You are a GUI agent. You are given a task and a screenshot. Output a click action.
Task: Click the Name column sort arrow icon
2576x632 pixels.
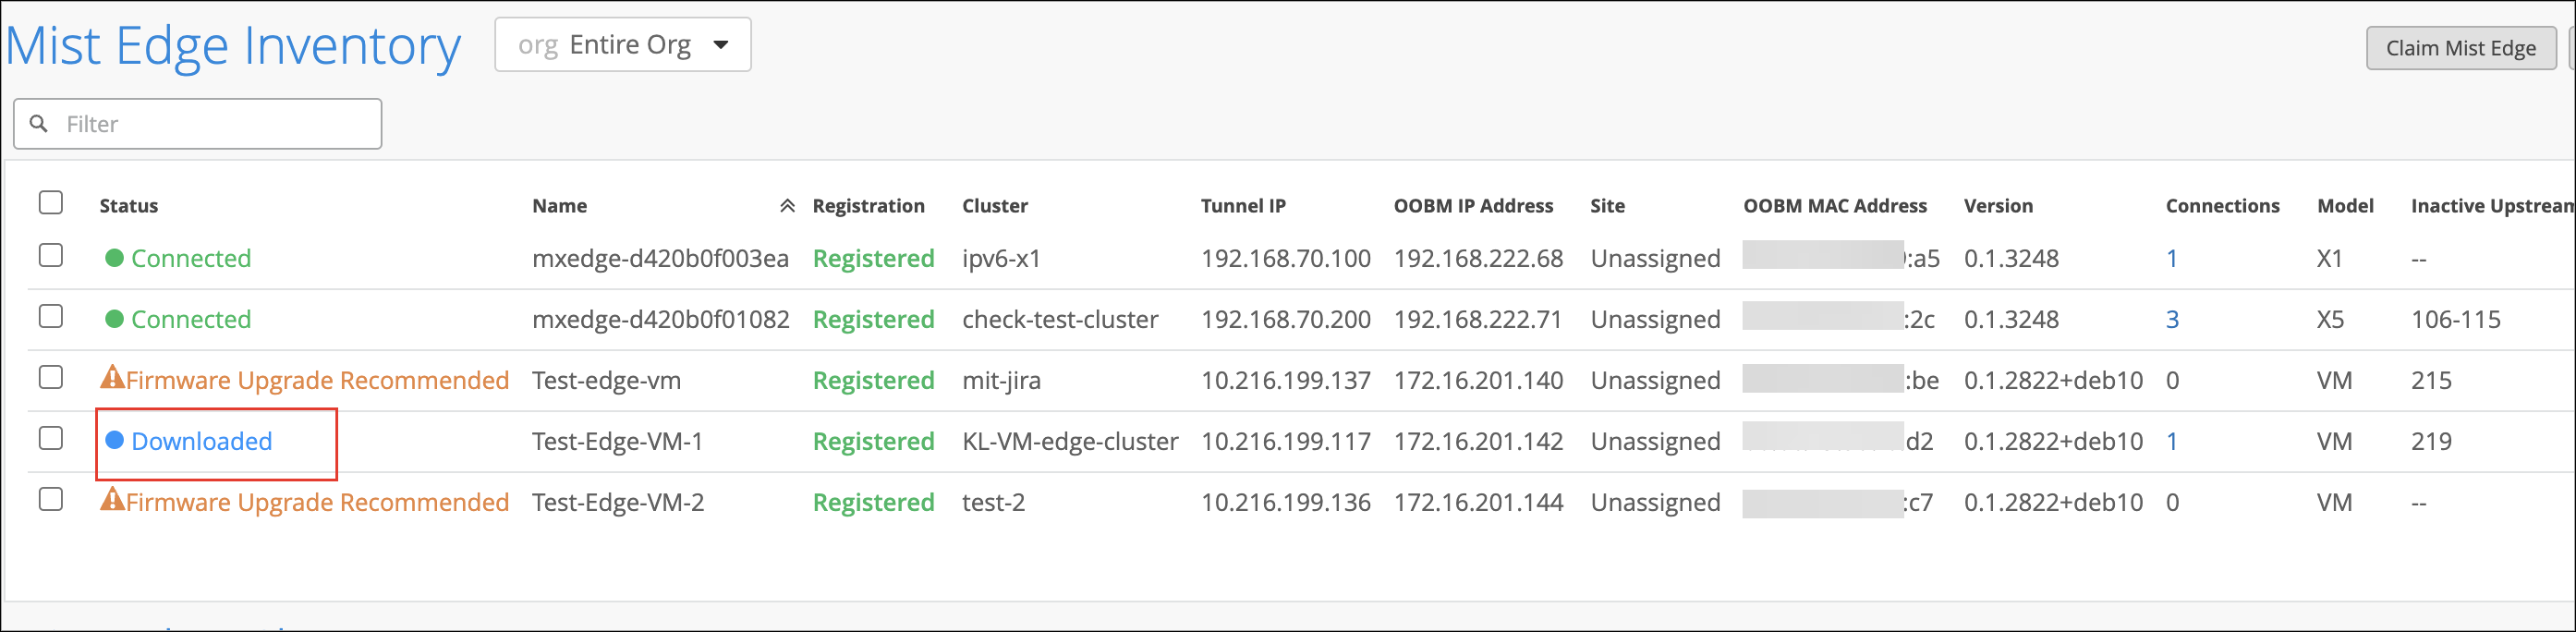click(x=787, y=206)
